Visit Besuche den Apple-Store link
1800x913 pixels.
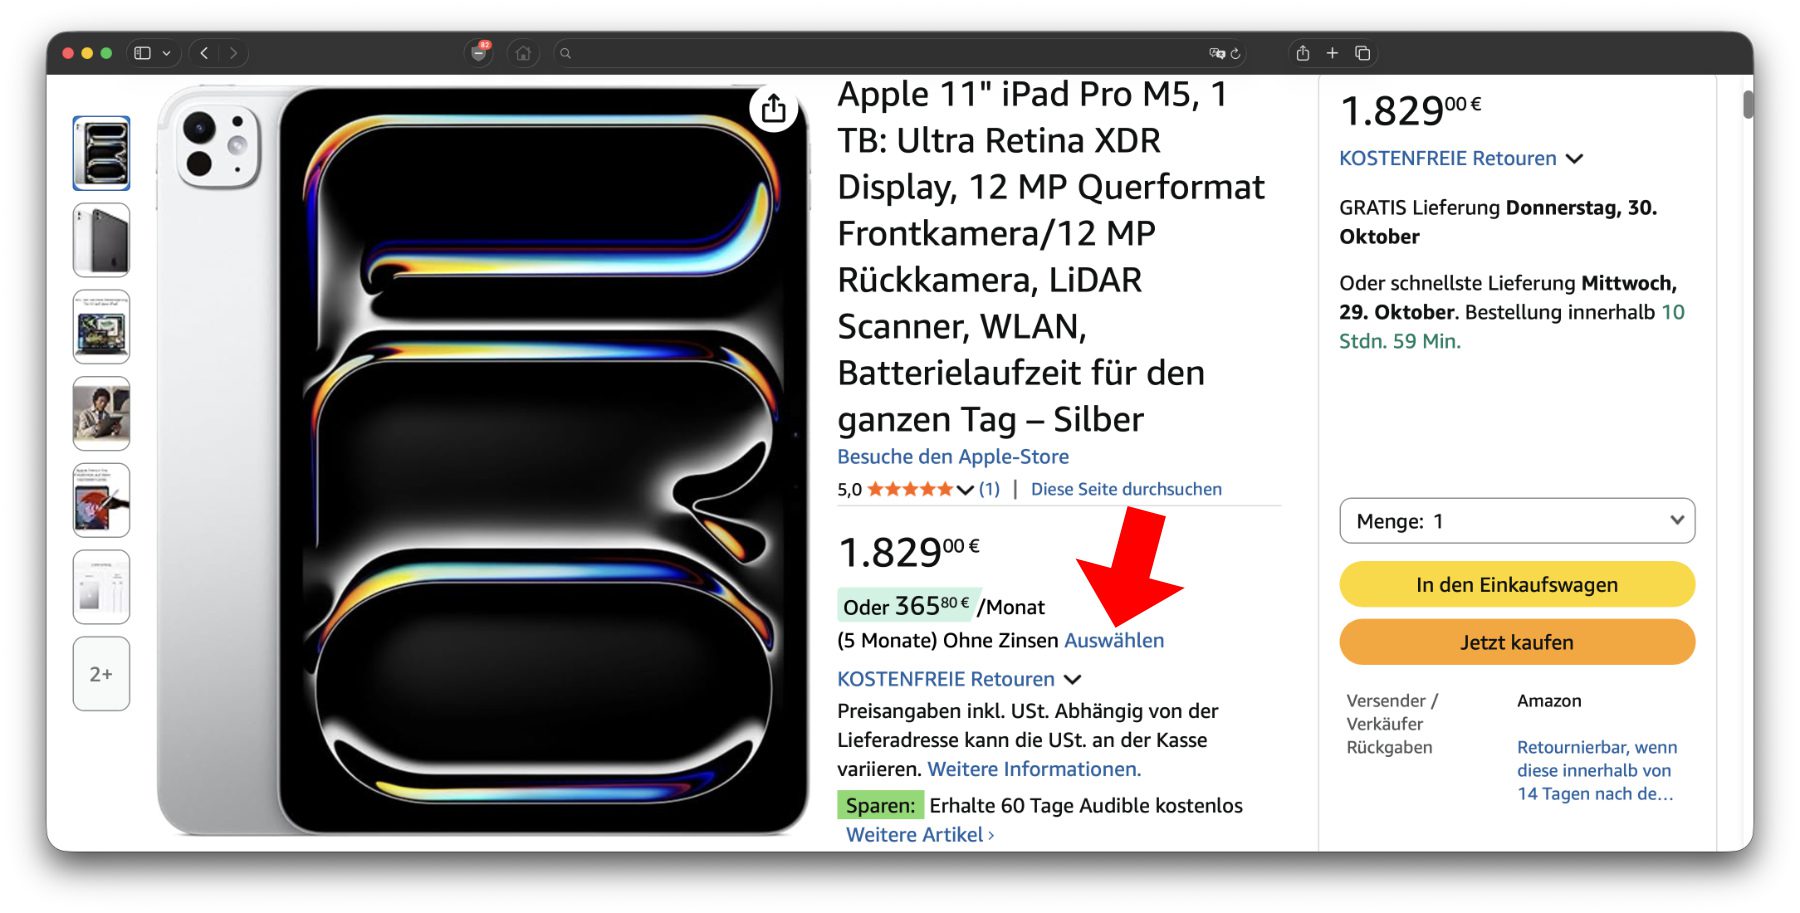click(x=953, y=456)
